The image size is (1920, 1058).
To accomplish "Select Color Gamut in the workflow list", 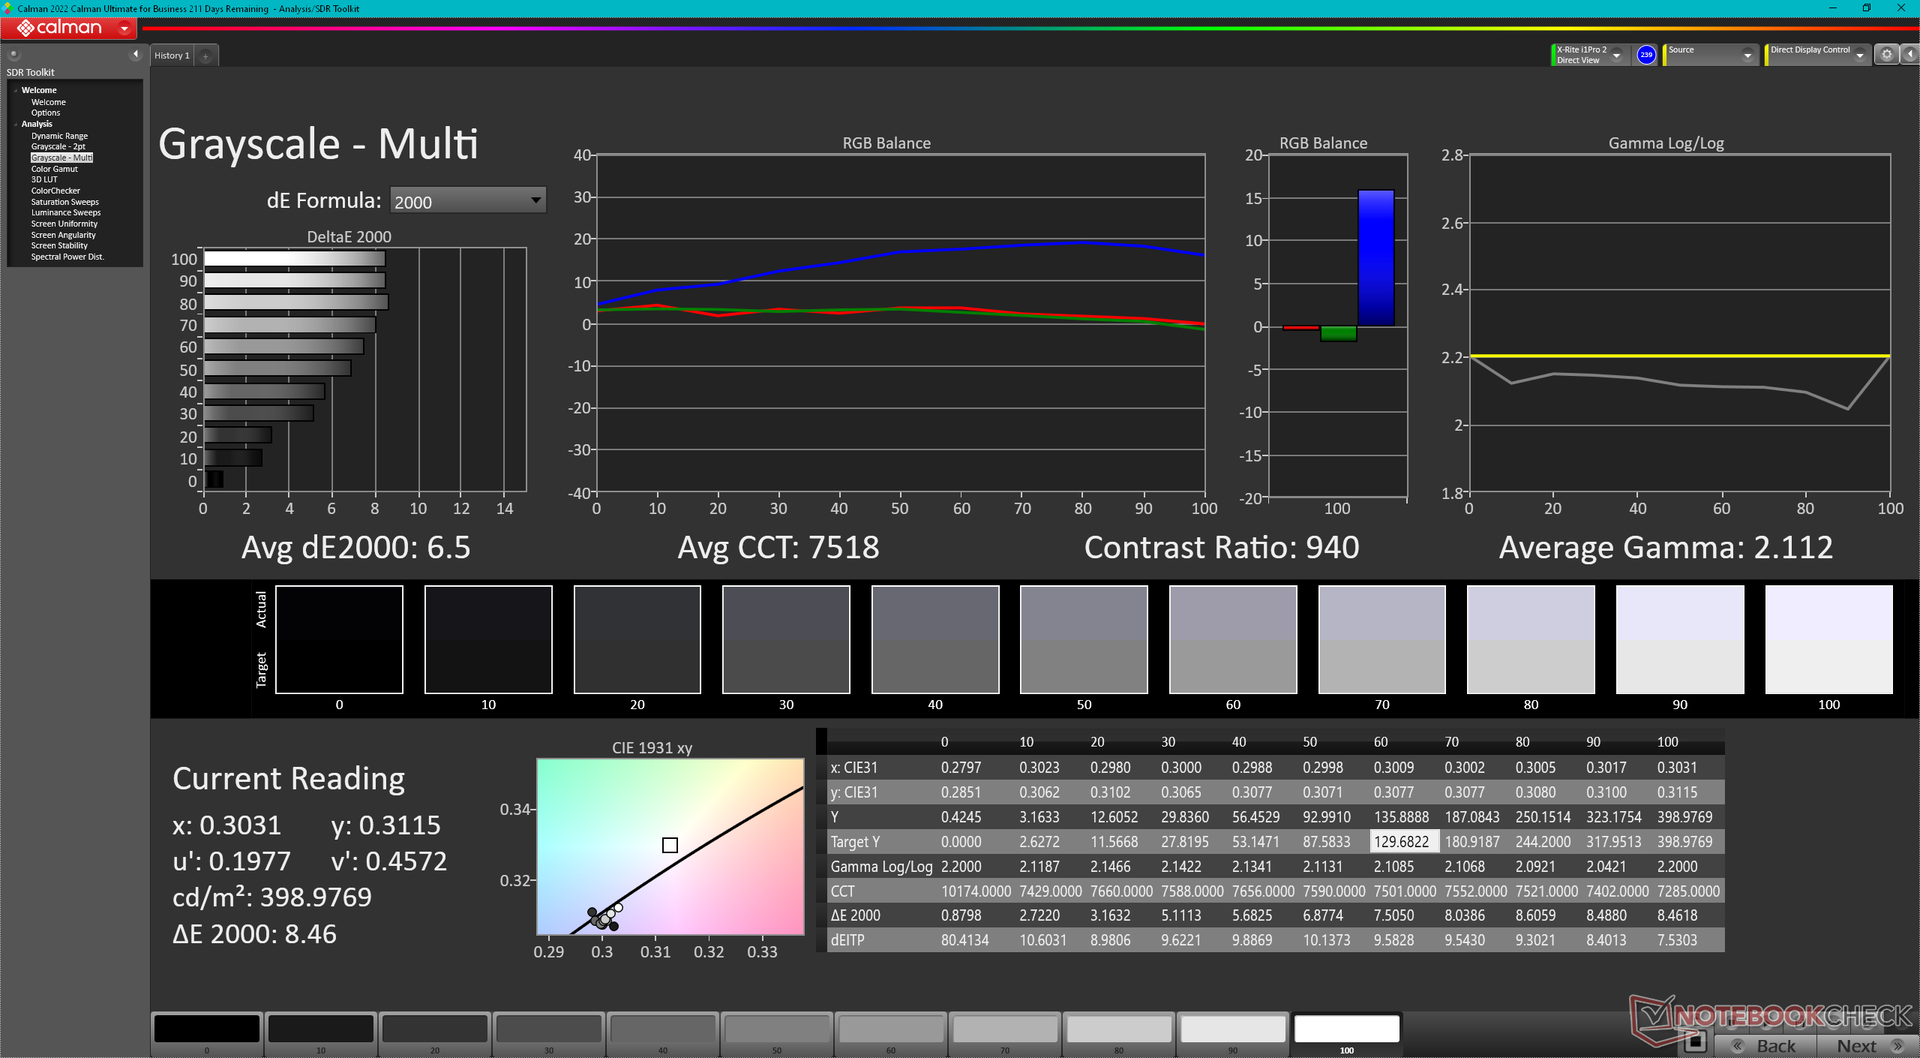I will pos(54,169).
